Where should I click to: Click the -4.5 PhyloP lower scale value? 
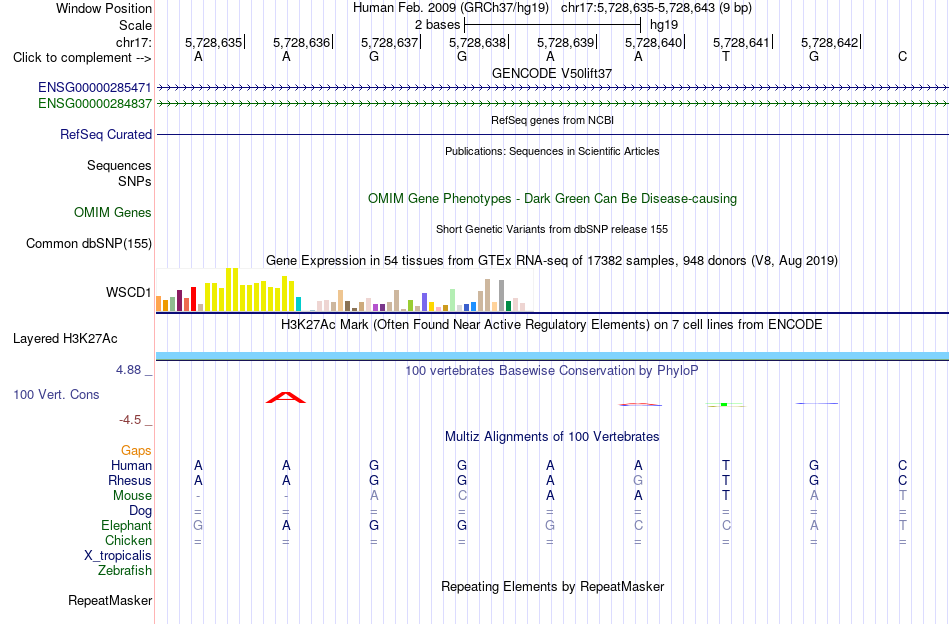pos(130,420)
